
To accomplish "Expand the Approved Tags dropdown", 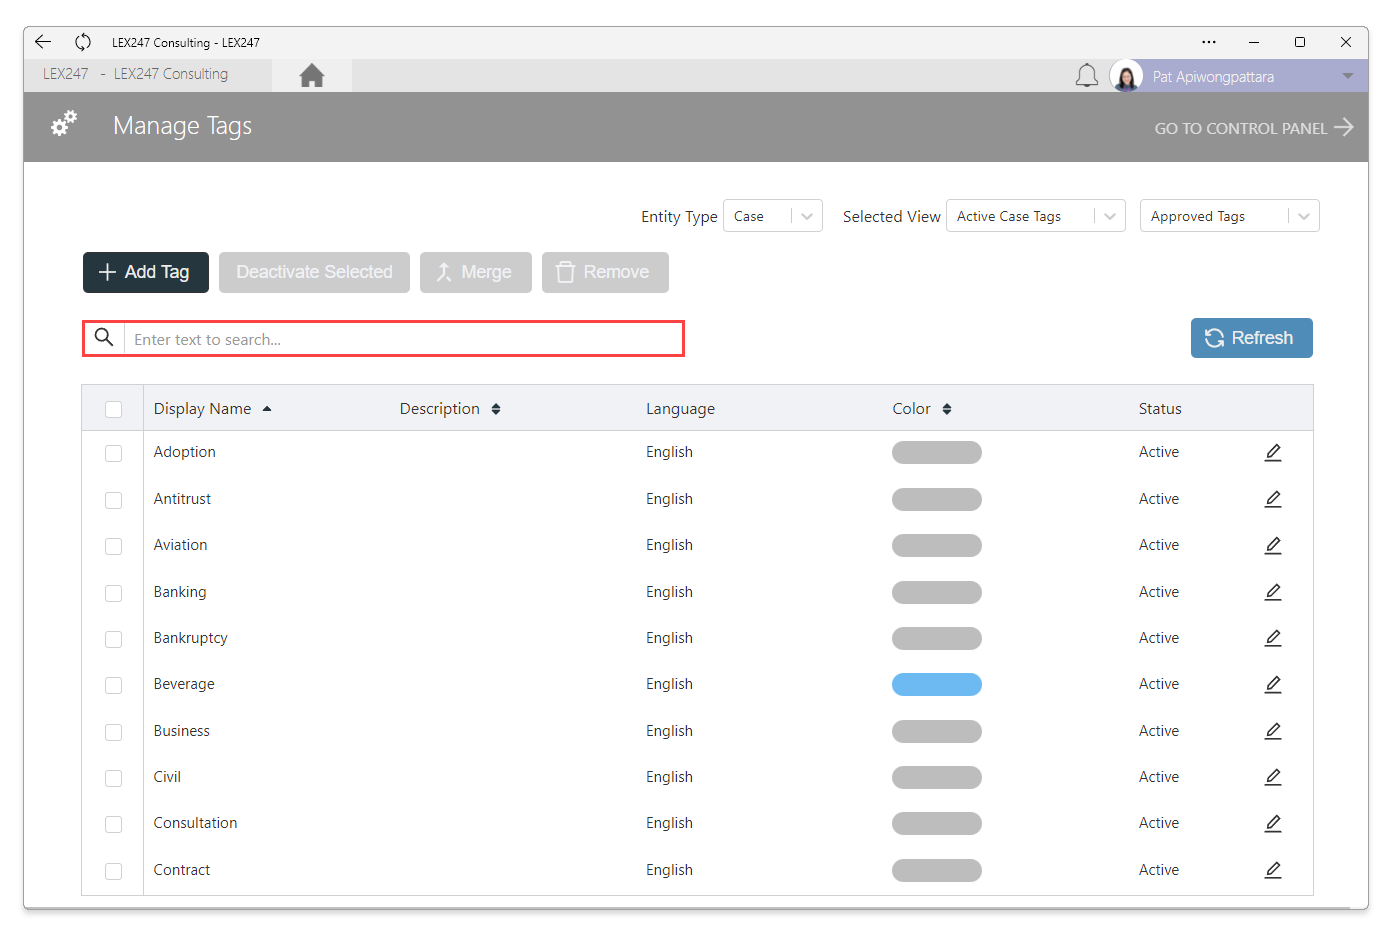I will (x=1229, y=216).
